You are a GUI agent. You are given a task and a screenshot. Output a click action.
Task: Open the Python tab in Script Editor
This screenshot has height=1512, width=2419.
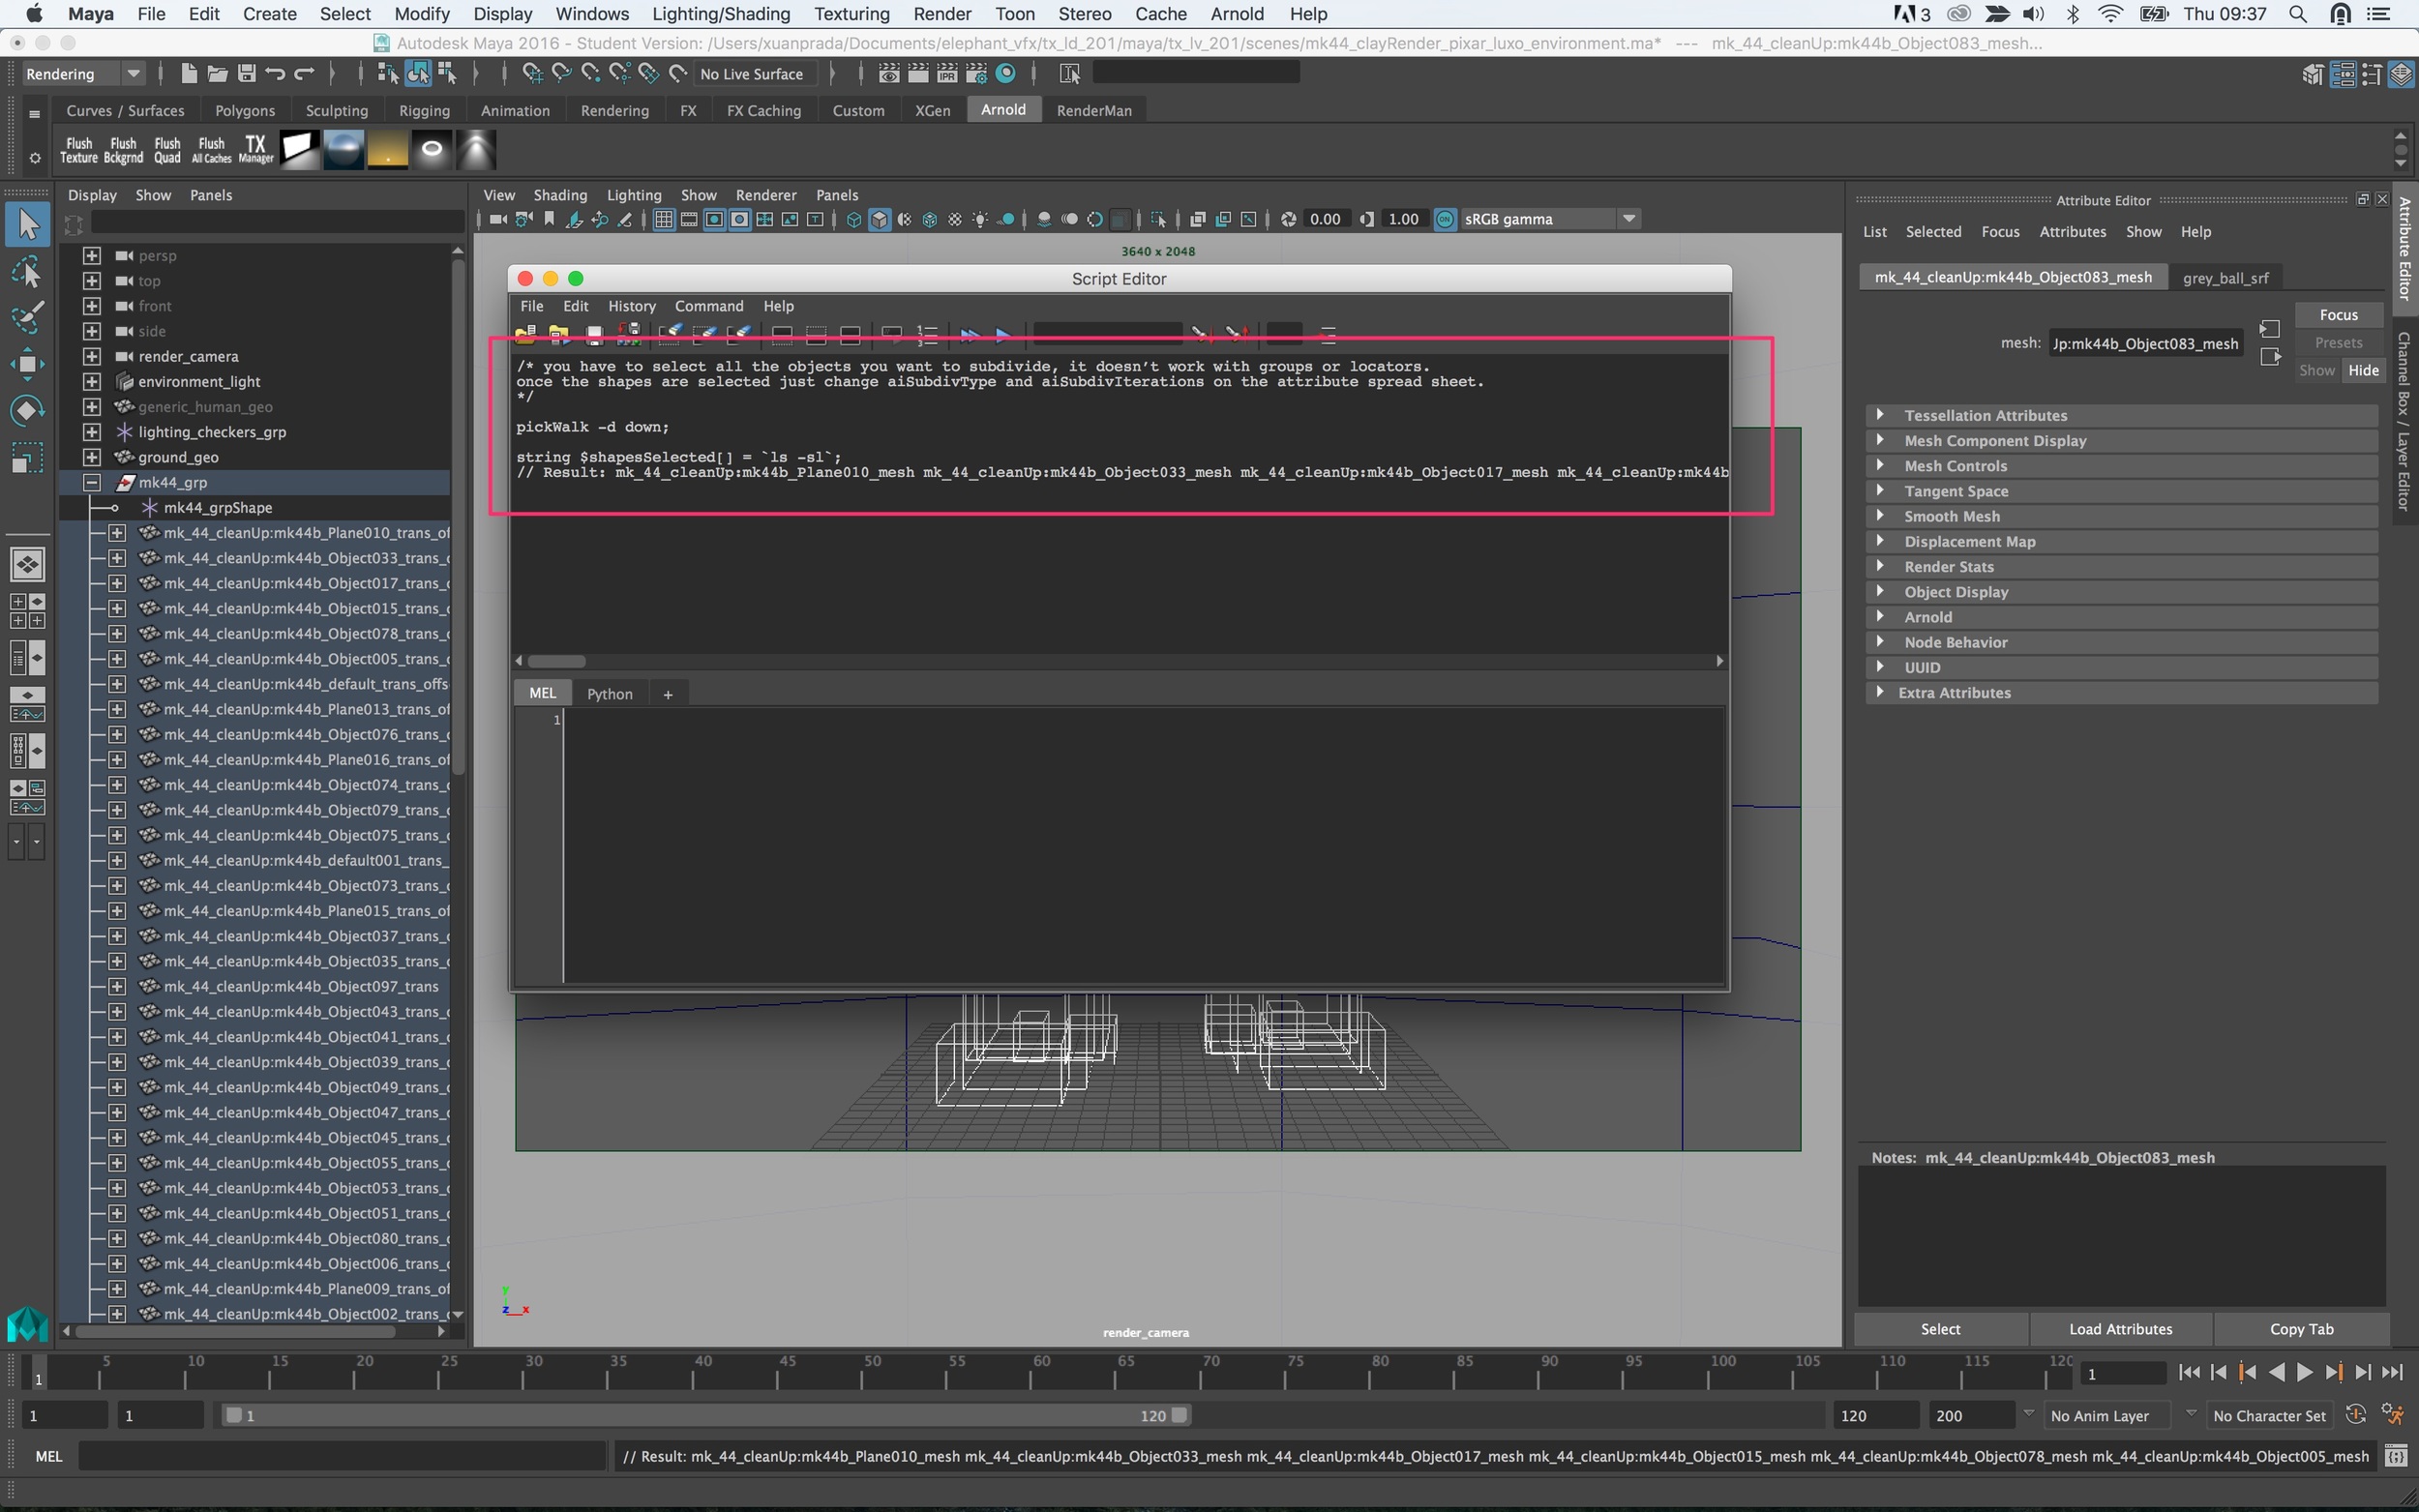609,694
